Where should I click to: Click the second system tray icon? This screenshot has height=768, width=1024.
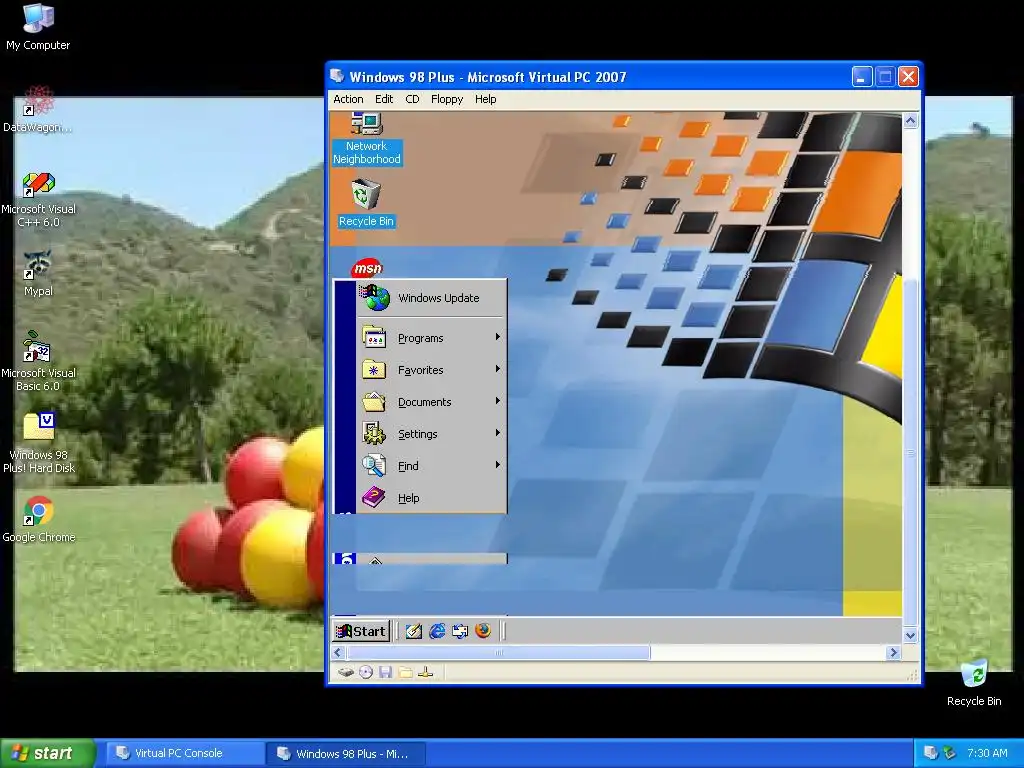coord(949,753)
